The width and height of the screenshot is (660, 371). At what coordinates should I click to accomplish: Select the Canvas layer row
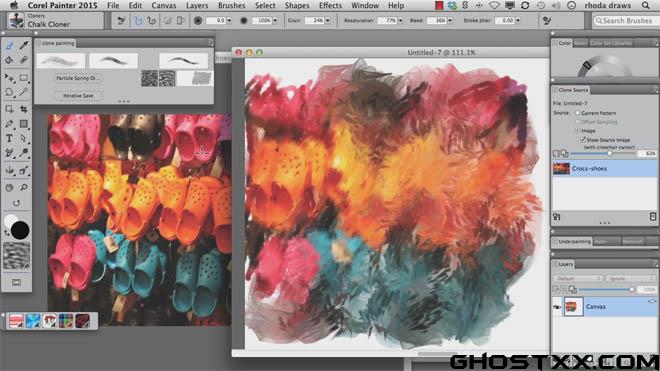click(x=604, y=307)
